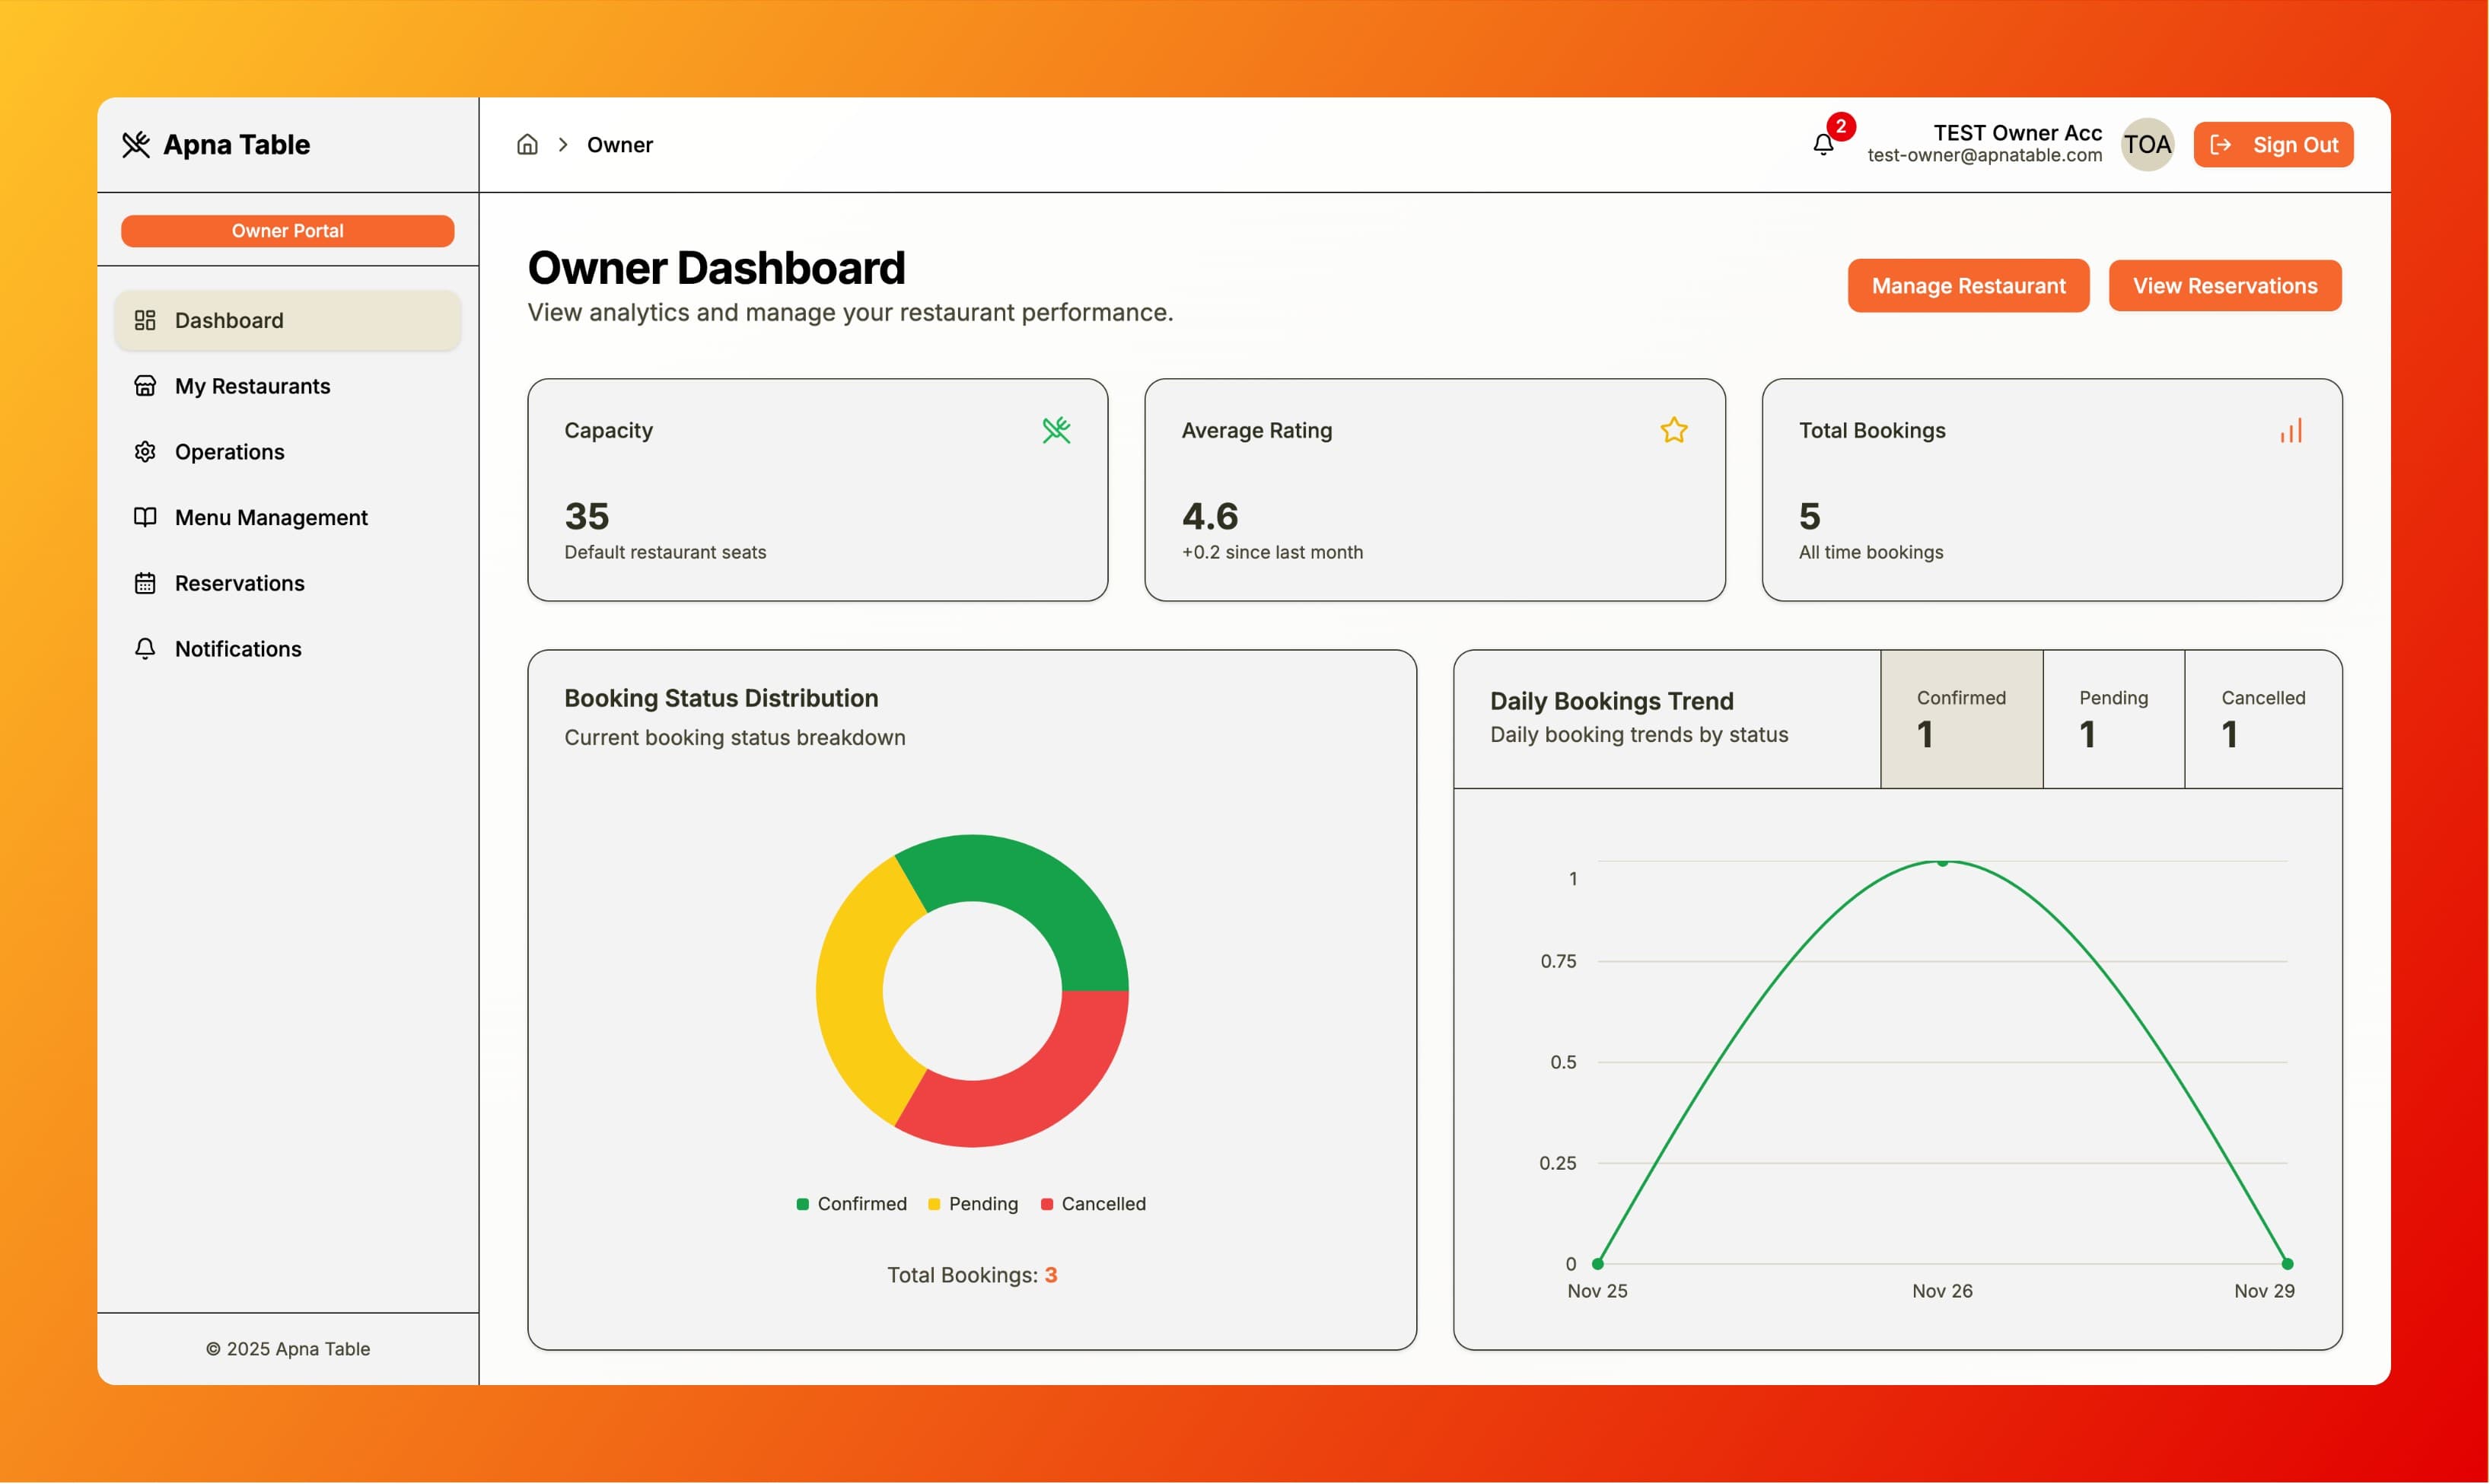The height and width of the screenshot is (1484, 2490).
Task: Click the My Restaurants storefront icon
Action: [146, 385]
